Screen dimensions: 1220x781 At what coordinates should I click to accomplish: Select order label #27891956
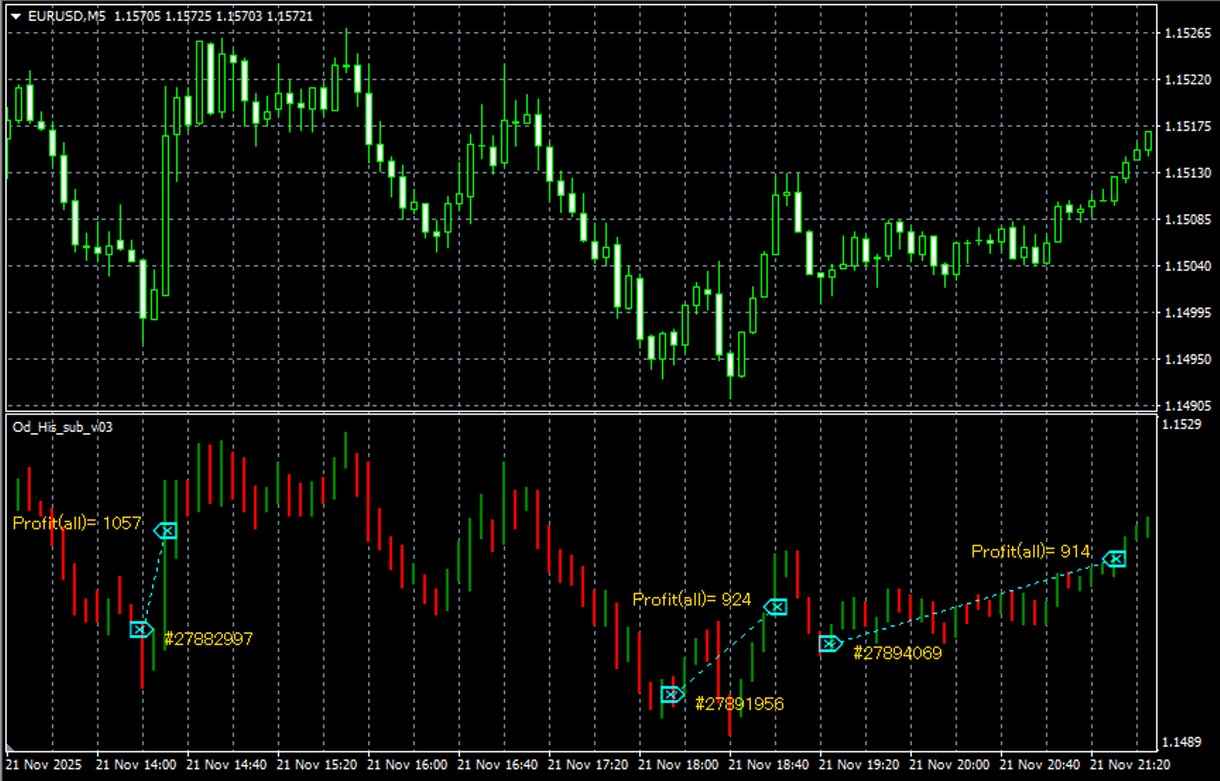tap(738, 703)
